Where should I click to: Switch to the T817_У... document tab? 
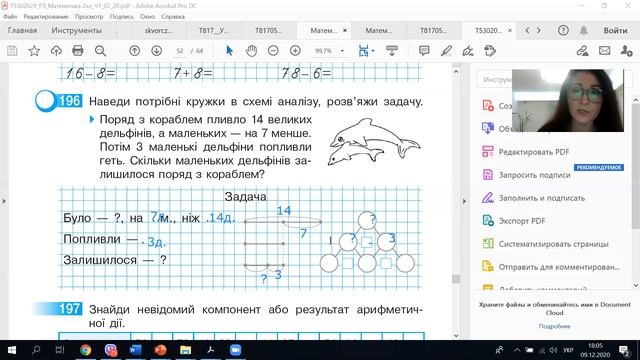click(213, 30)
